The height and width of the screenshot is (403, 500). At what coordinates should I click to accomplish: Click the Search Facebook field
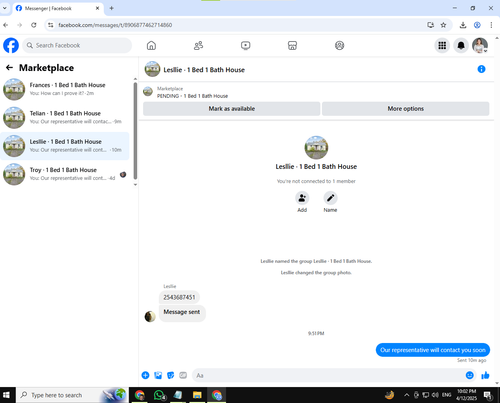[77, 45]
